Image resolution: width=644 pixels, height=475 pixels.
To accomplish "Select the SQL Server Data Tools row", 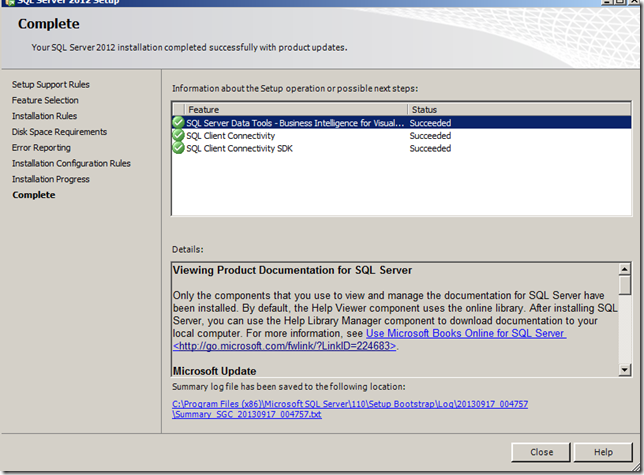I will tap(401, 123).
